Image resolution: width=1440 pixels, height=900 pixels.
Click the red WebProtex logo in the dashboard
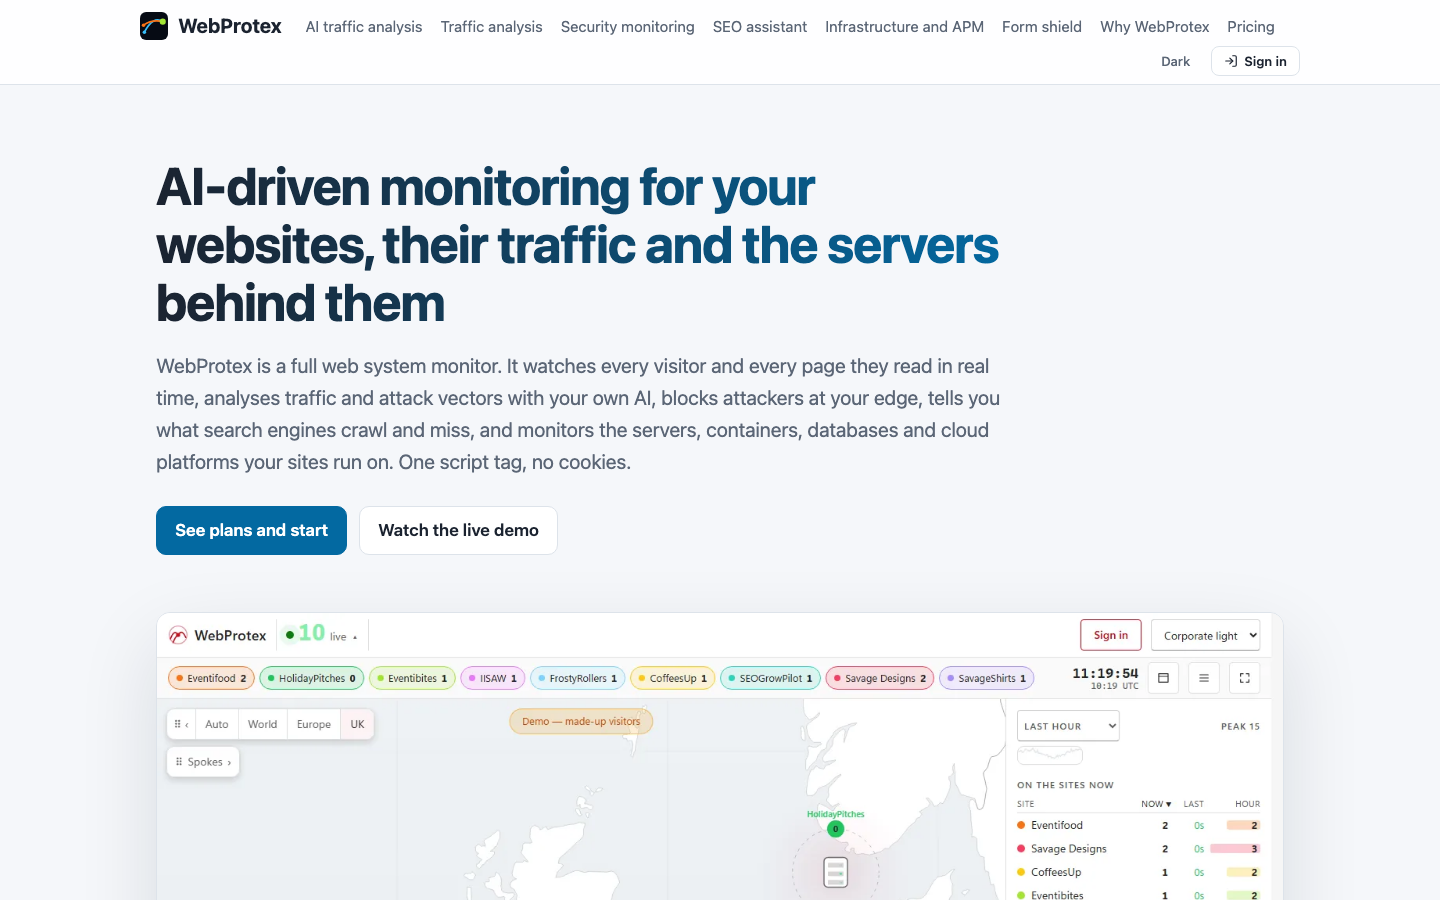click(x=178, y=636)
